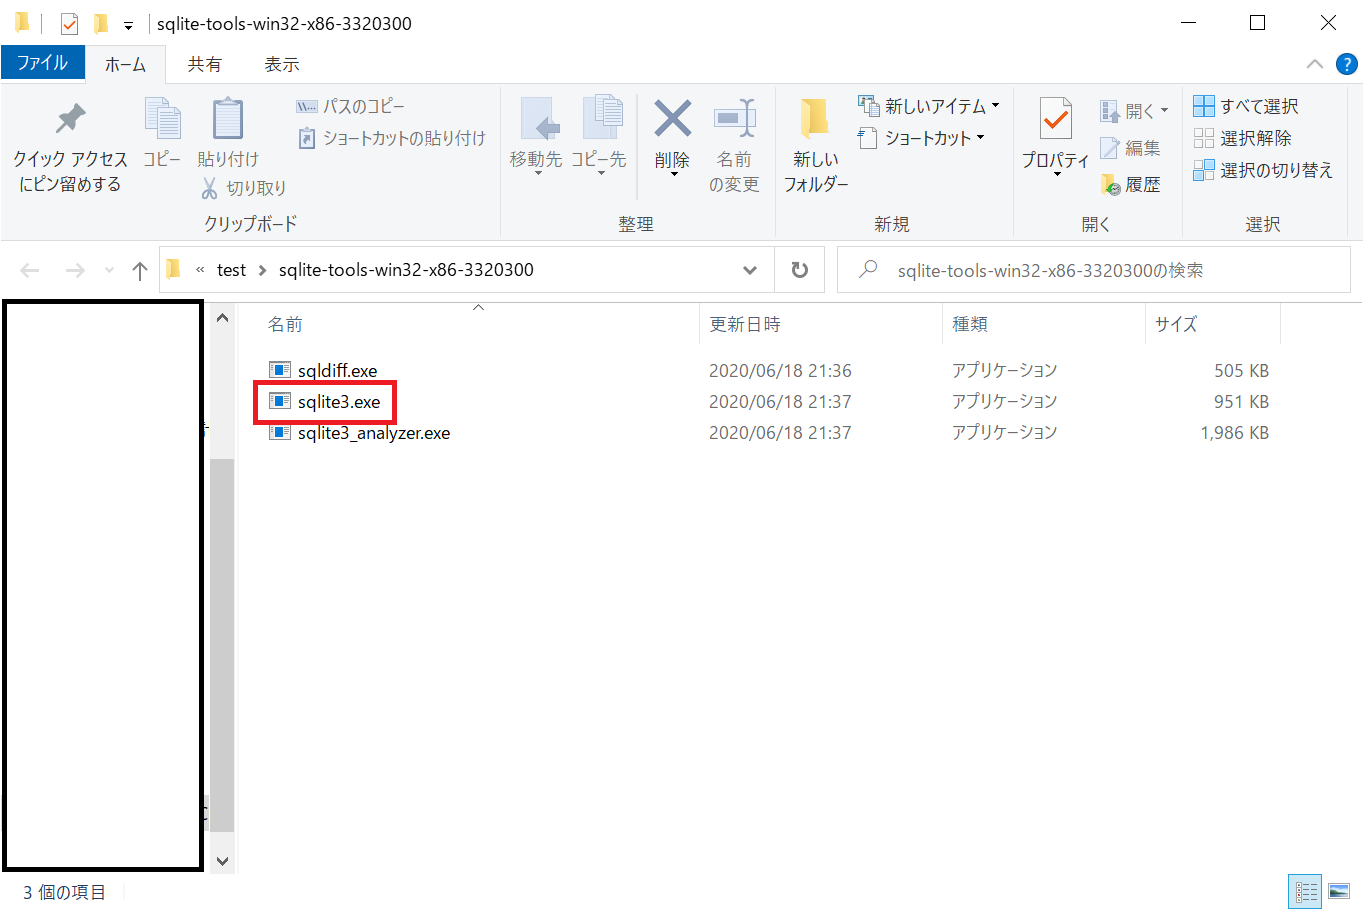Image resolution: width=1363 pixels, height=909 pixels.
Task: Click Select all (すべて選択)
Action: [1246, 106]
